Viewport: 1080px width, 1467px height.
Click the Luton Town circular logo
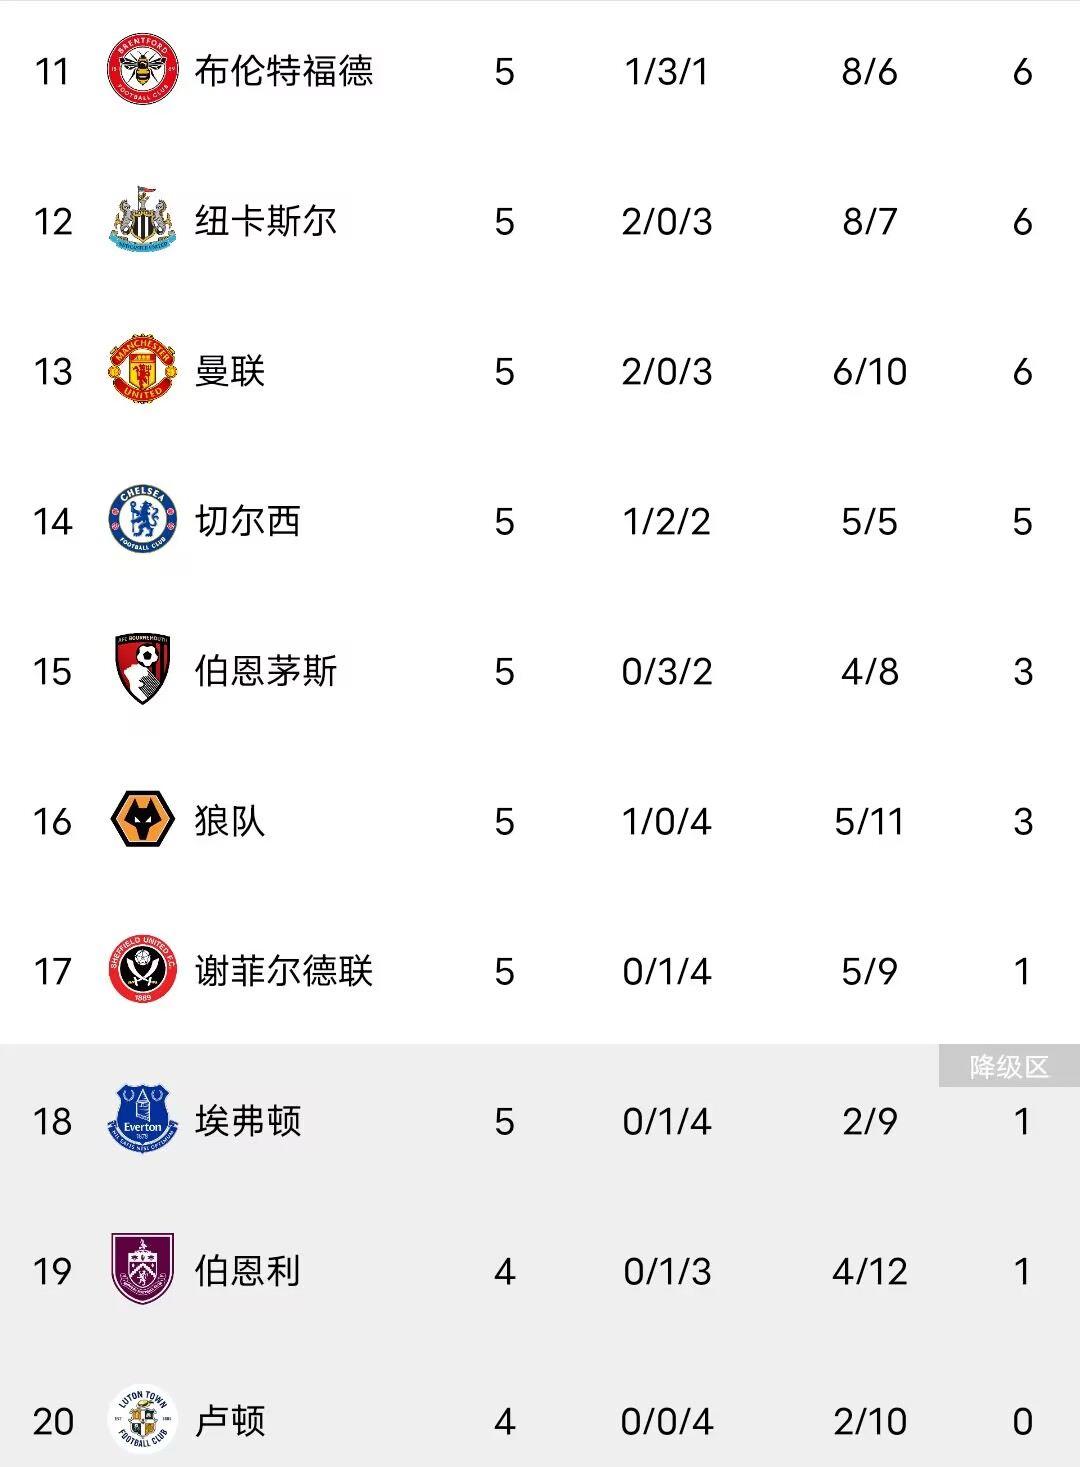coord(143,1420)
